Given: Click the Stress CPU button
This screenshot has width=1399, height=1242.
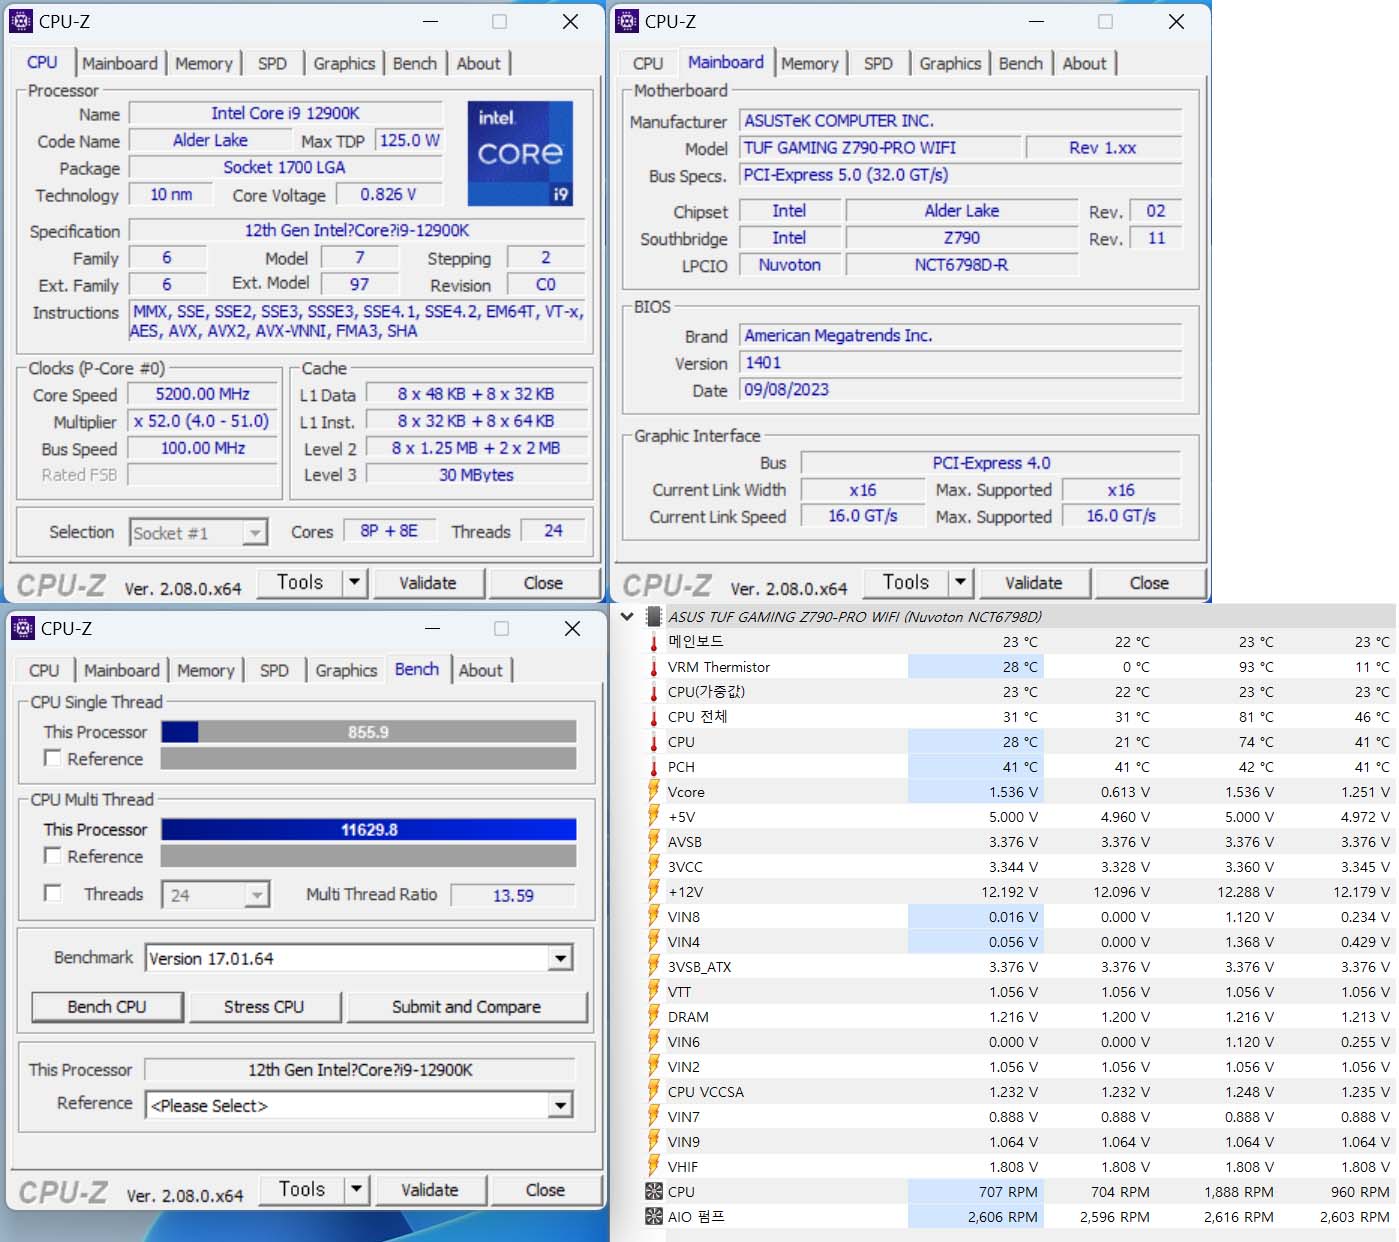Looking at the screenshot, I should coord(264,1007).
